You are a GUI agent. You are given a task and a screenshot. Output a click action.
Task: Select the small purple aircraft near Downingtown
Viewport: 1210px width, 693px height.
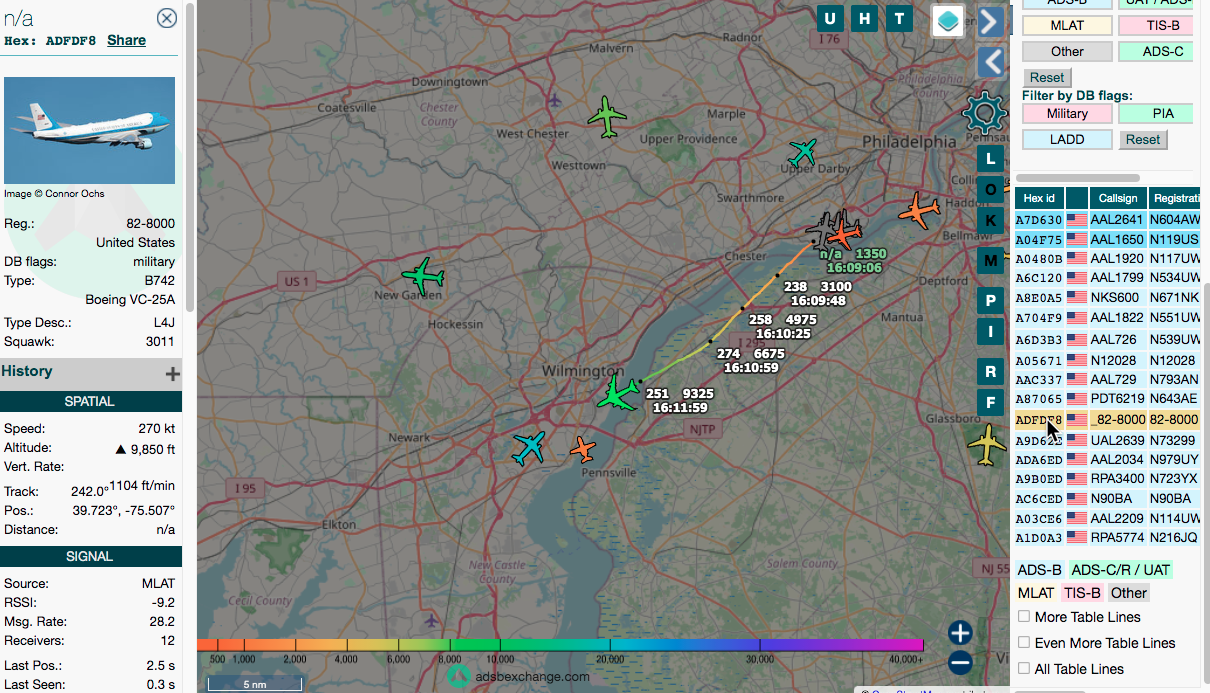554,99
